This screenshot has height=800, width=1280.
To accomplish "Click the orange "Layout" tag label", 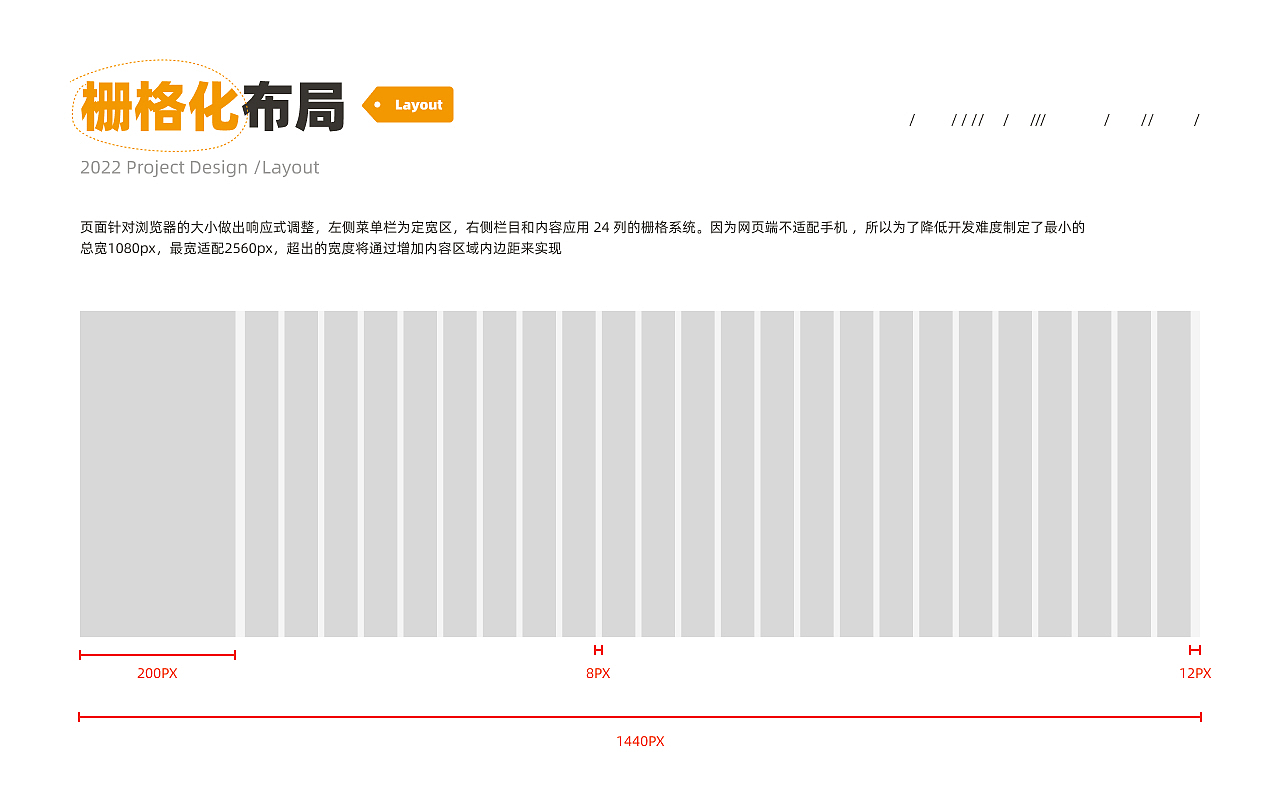I will (x=408, y=105).
